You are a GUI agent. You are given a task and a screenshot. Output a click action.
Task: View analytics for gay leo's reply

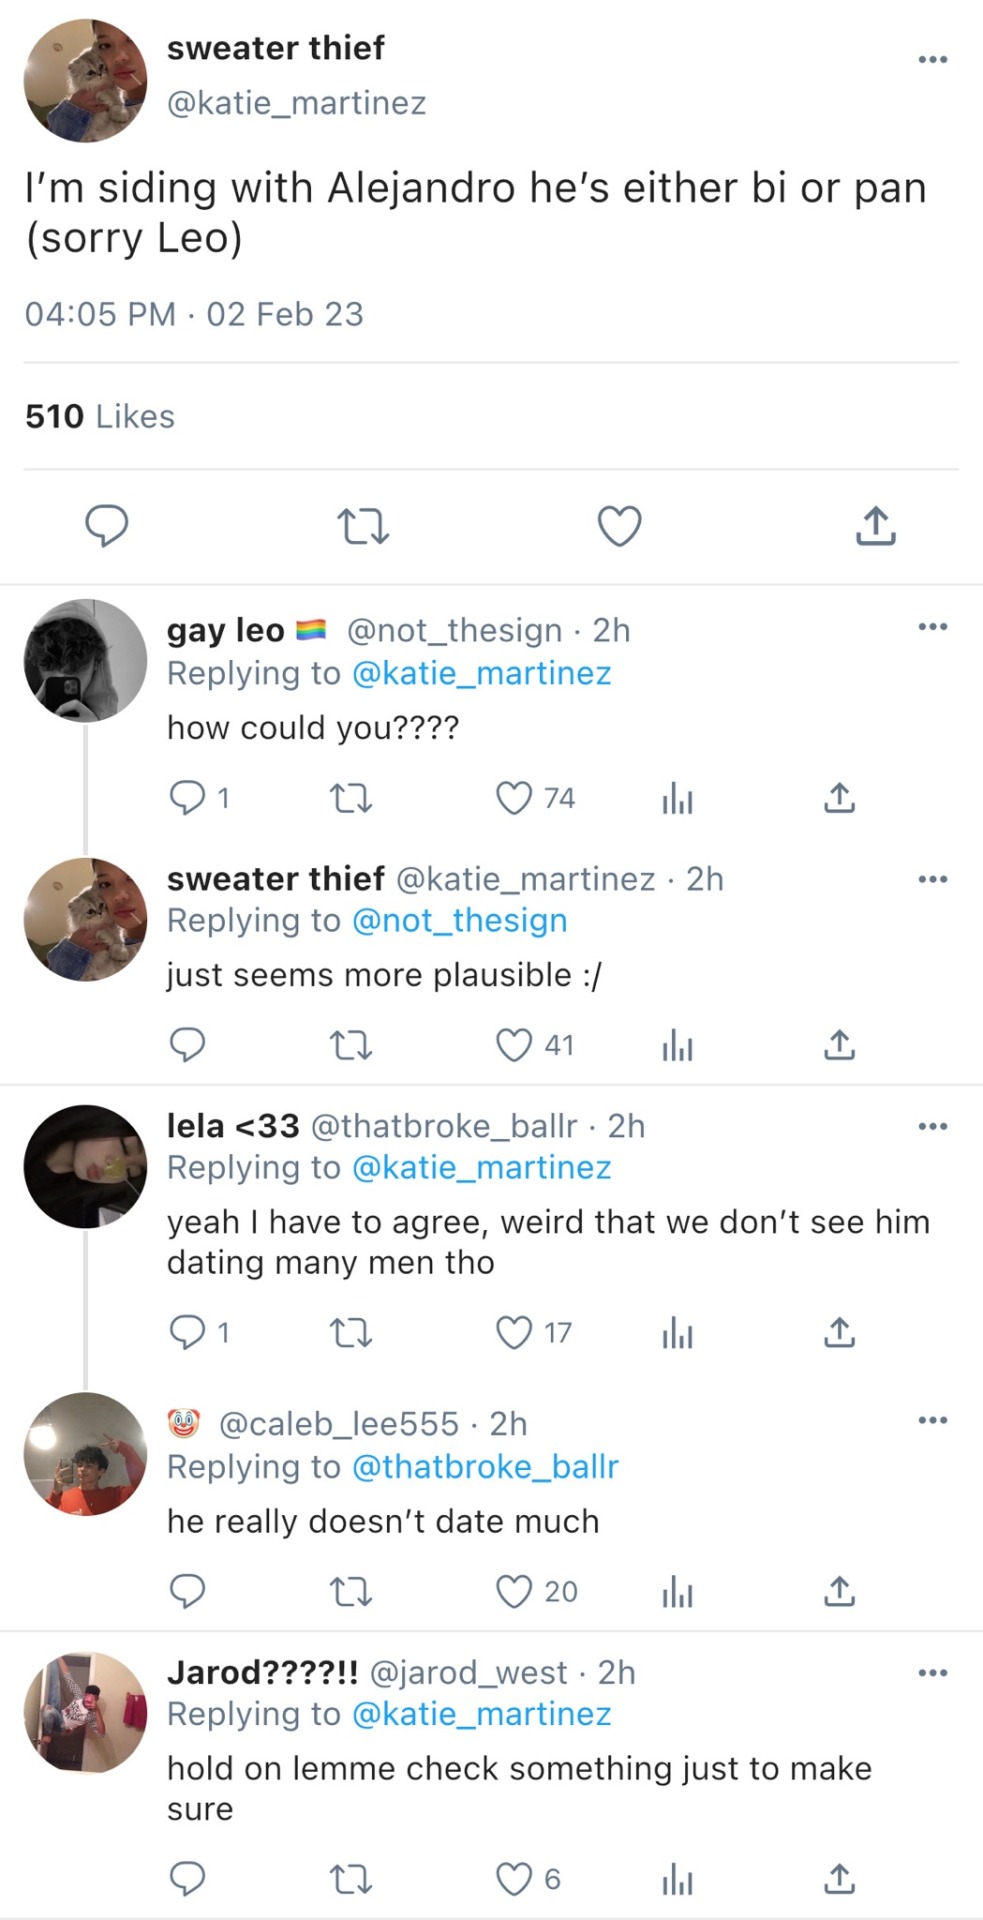pyautogui.click(x=677, y=798)
